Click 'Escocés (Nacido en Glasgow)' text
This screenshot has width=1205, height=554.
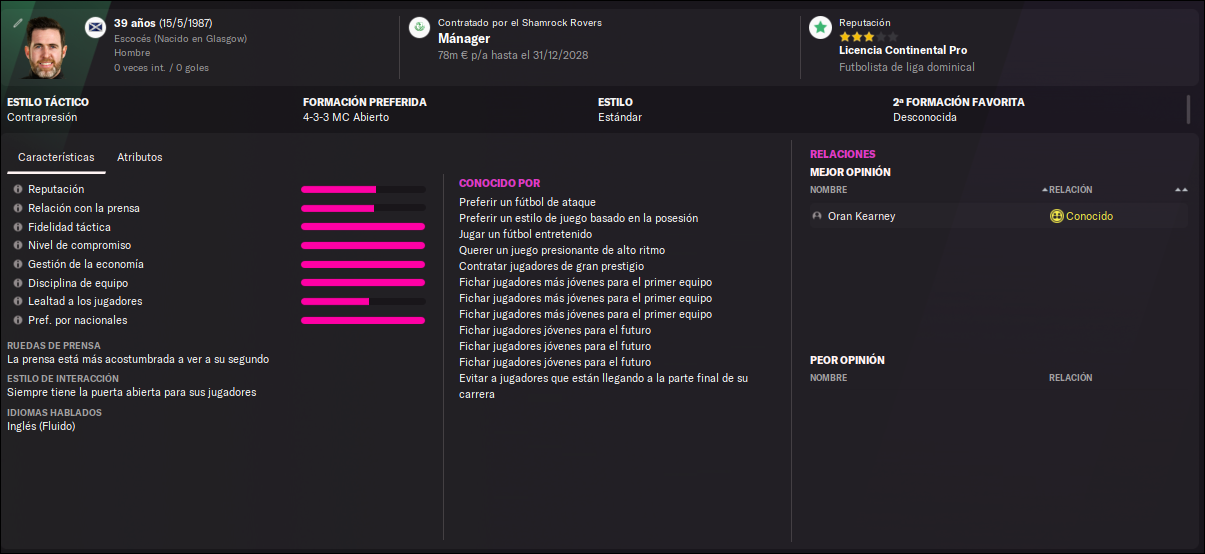(180, 39)
